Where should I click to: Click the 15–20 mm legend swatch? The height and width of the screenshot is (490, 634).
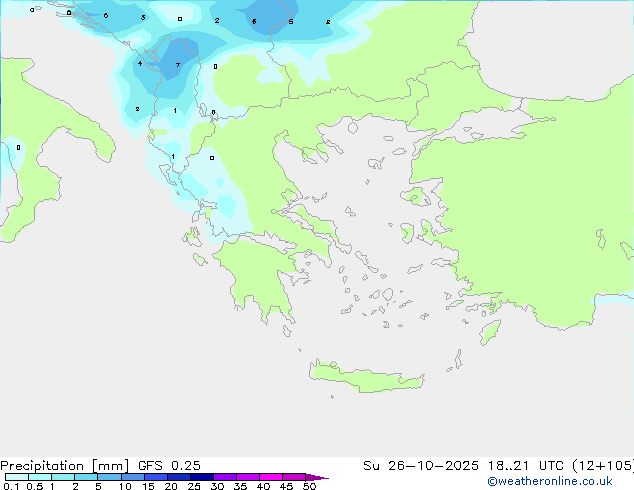[155, 477]
